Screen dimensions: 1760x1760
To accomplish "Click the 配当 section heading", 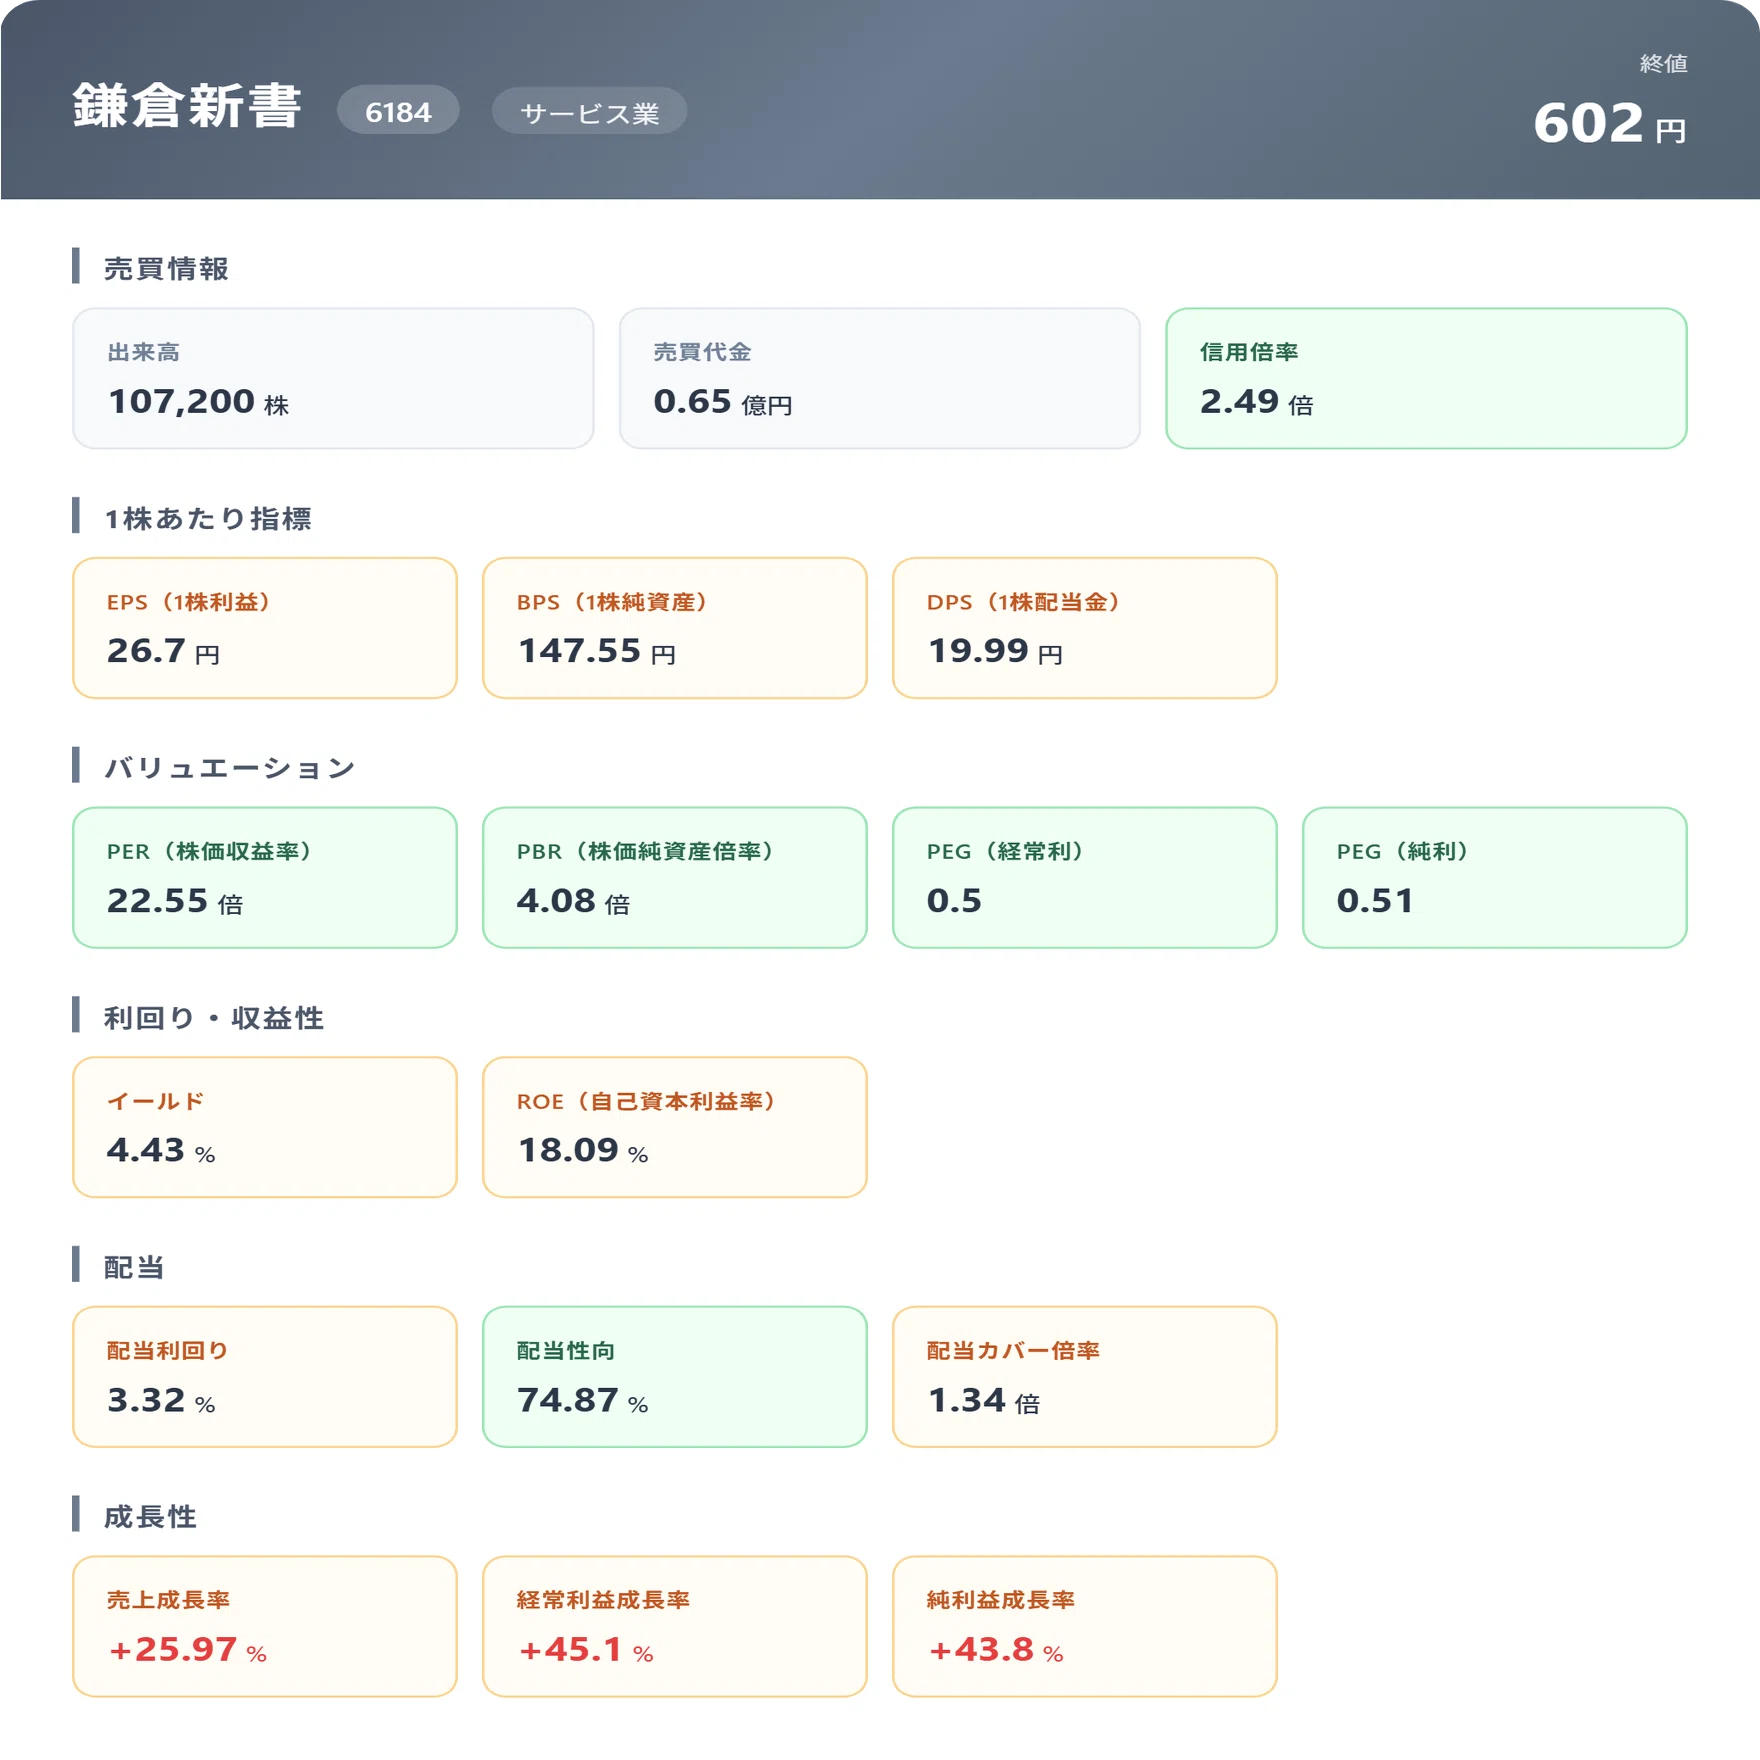I will [134, 1267].
